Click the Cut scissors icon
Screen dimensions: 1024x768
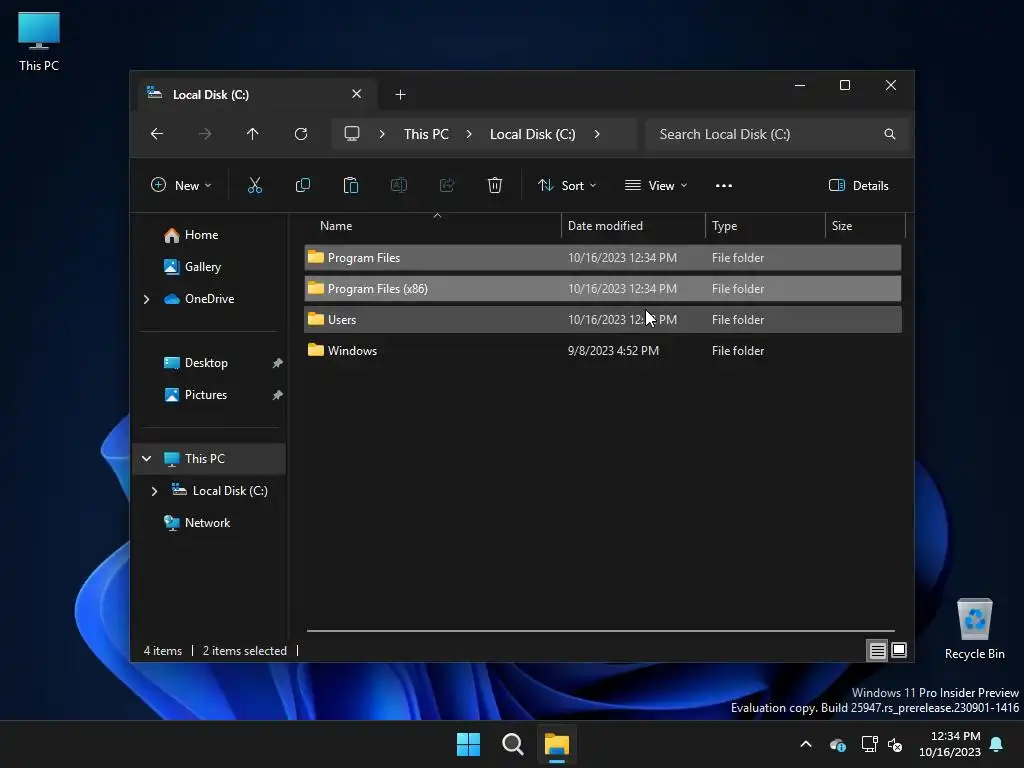255,185
